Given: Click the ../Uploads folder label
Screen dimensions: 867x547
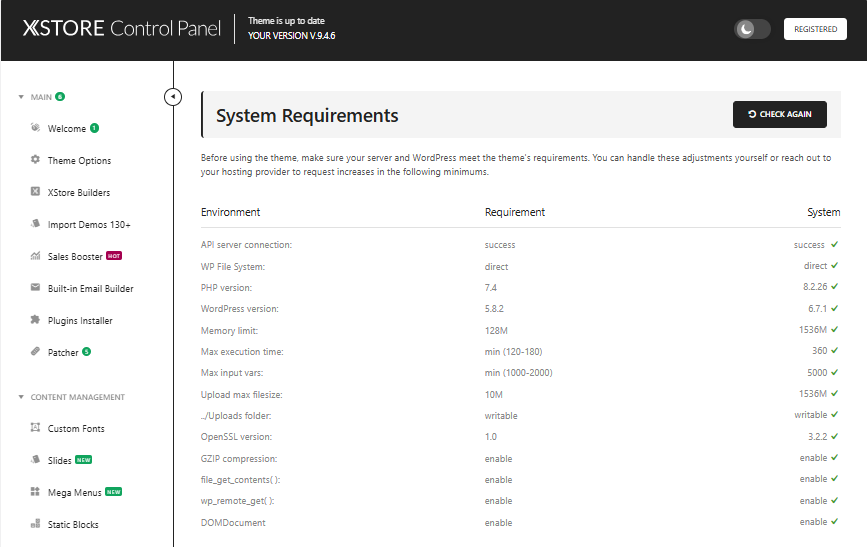Looking at the screenshot, I should tap(236, 415).
